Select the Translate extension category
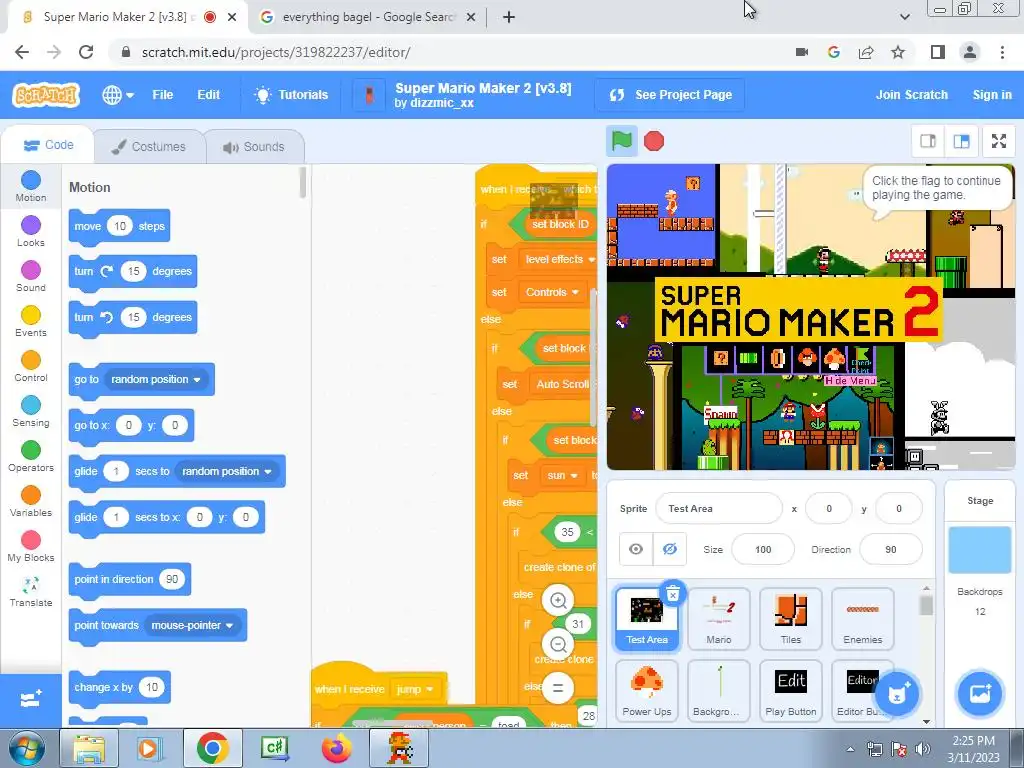The height and width of the screenshot is (768, 1024). 31,592
